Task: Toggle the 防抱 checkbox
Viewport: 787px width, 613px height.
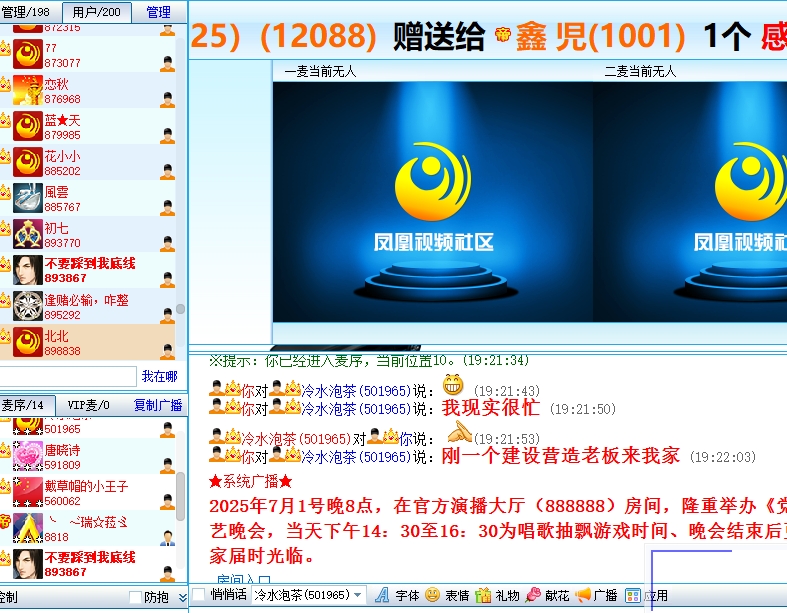Action: (135, 597)
